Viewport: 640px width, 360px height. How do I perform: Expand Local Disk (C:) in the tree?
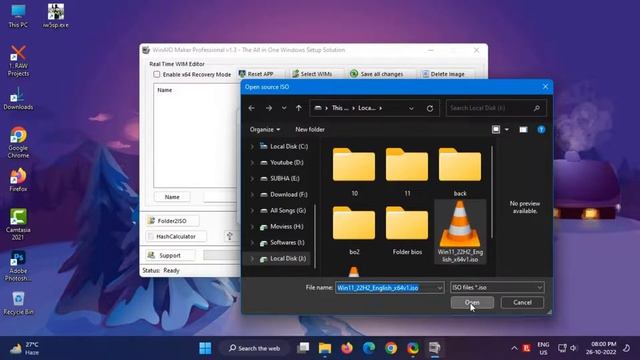pyautogui.click(x=252, y=147)
